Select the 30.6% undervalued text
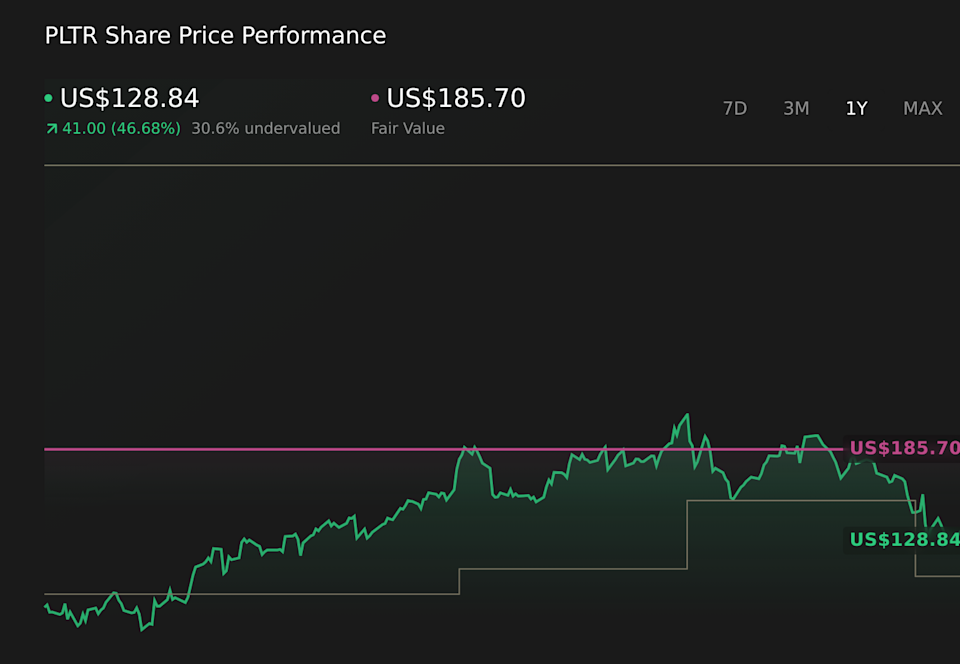The width and height of the screenshot is (960, 664). point(266,128)
